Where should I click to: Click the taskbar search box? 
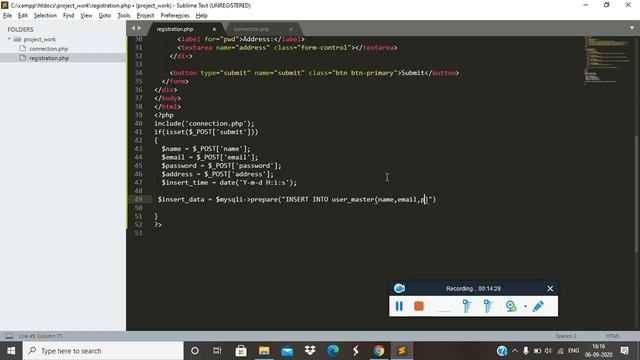103,351
